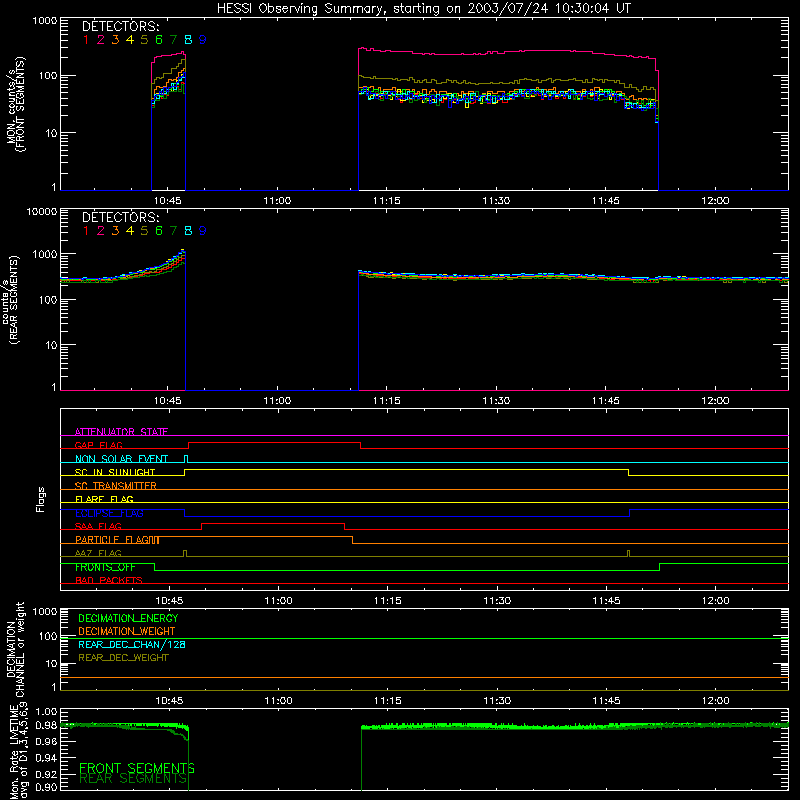The image size is (800, 800).
Task: Click the 10000 y-axis value on the rear segments plot
Action: (x=42, y=211)
